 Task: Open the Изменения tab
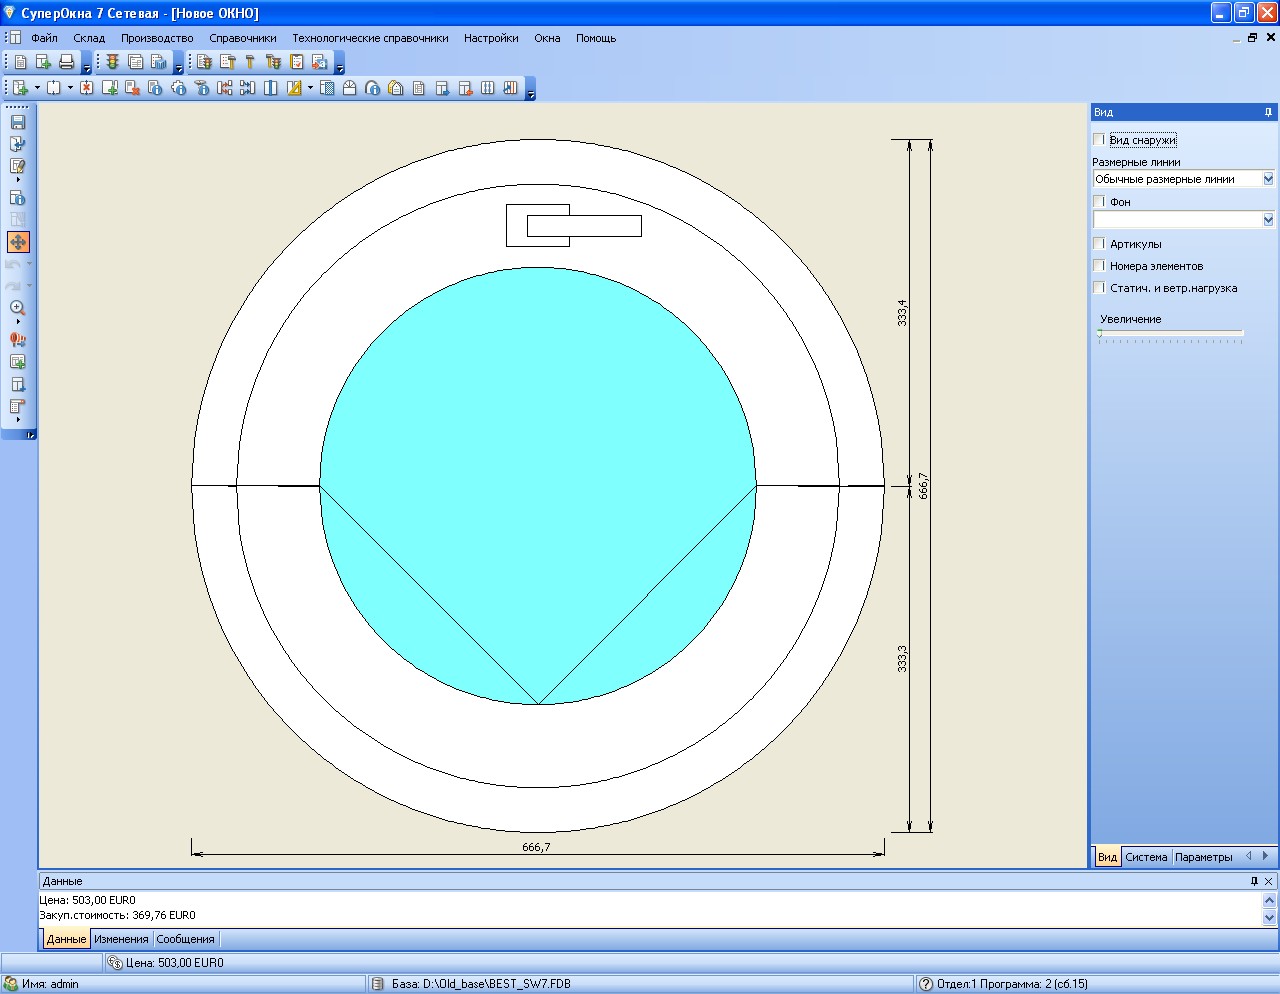(x=121, y=939)
